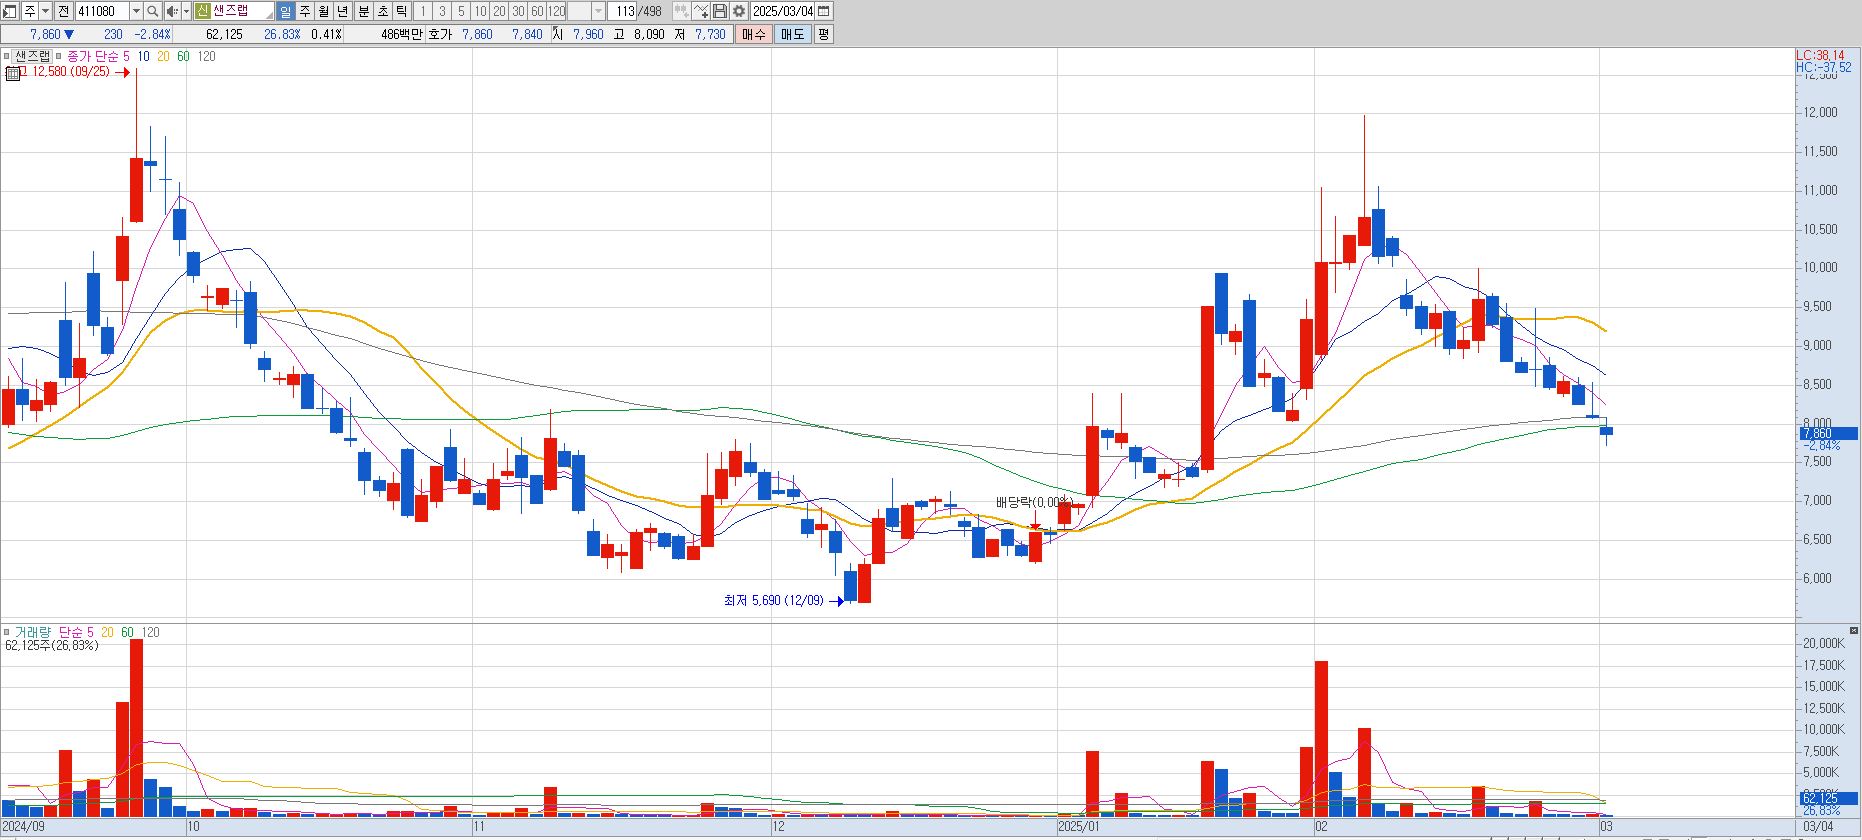
Task: Toggle the small square before '거래량'
Action: (x=6, y=632)
